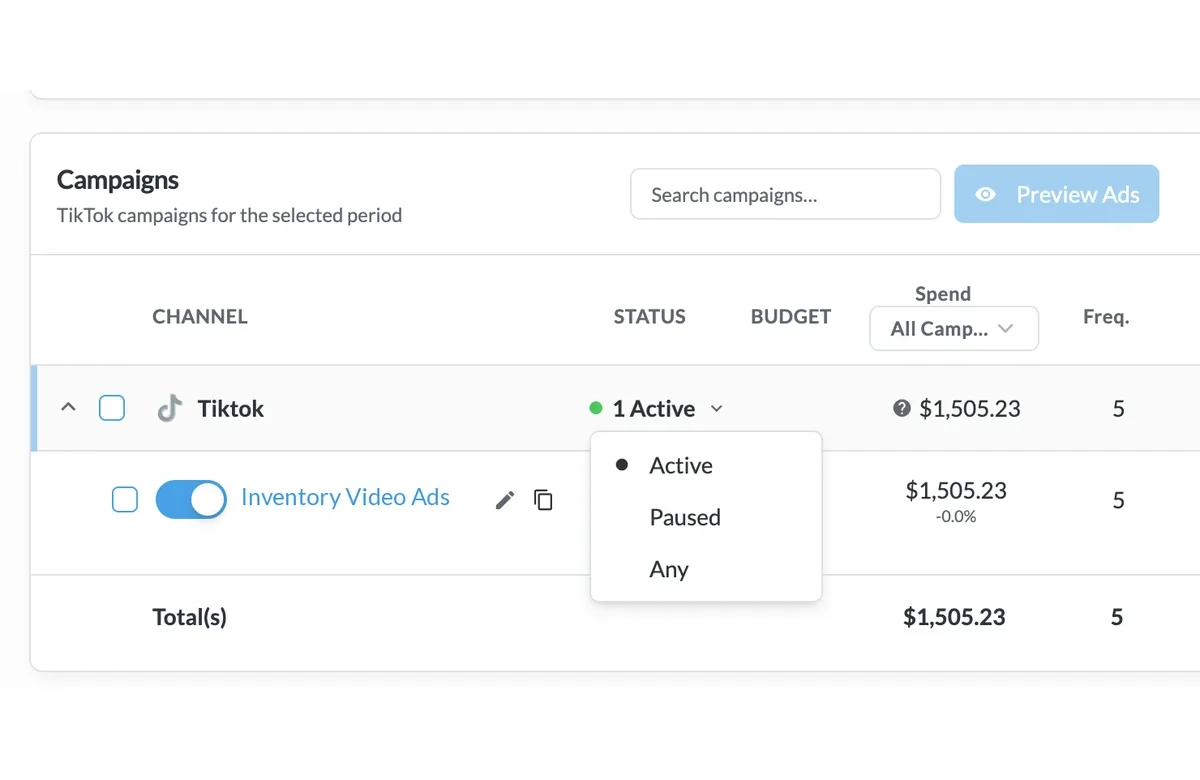Select Paused in the status menu
The image size is (1200, 780).
tap(706, 517)
